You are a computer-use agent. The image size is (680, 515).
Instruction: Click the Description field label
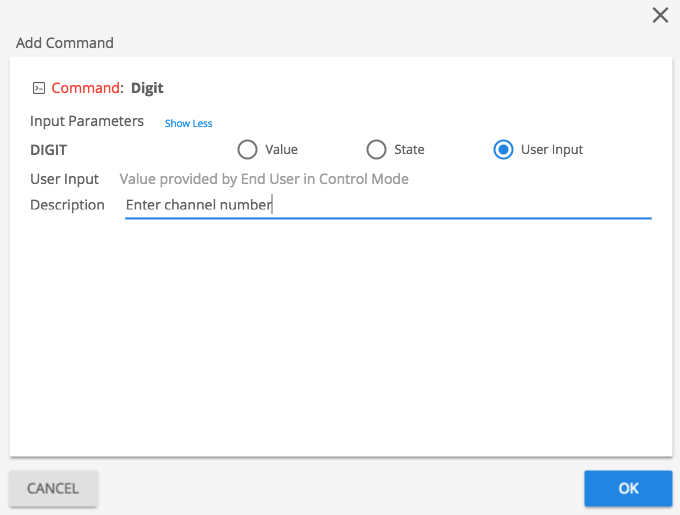(x=67, y=205)
